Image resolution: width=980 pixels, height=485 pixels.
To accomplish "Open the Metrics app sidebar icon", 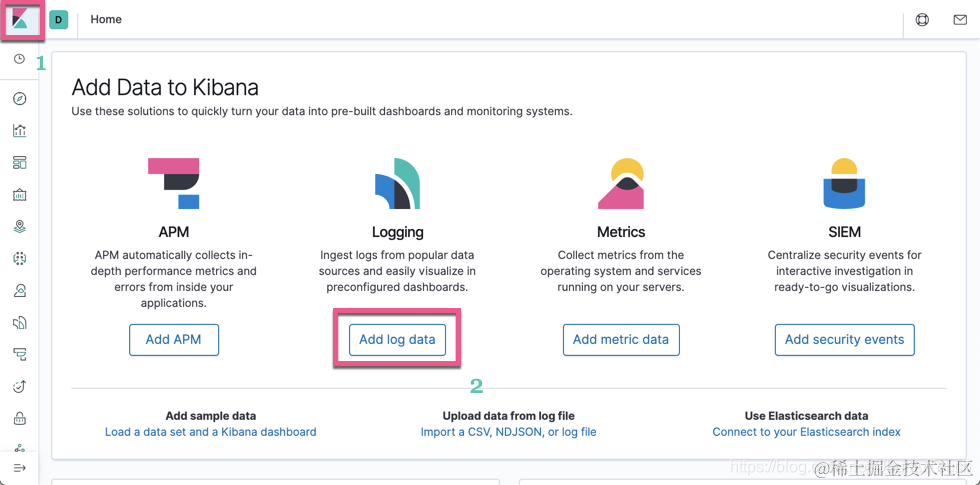I will click(19, 290).
